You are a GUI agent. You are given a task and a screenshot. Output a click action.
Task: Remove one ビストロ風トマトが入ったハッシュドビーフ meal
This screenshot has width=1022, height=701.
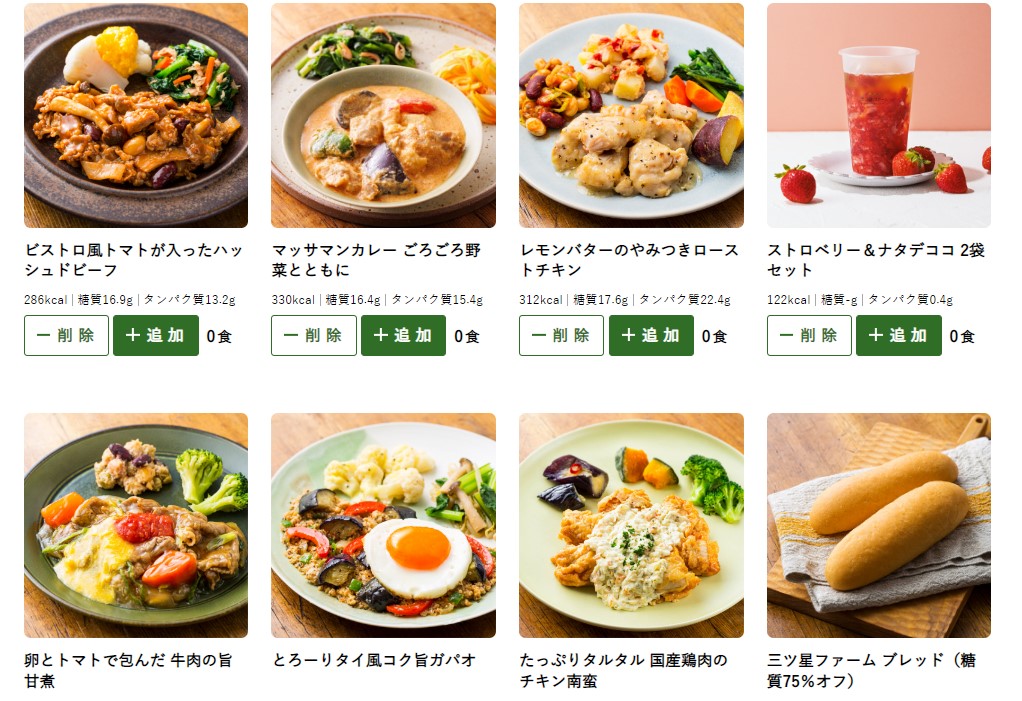point(66,336)
